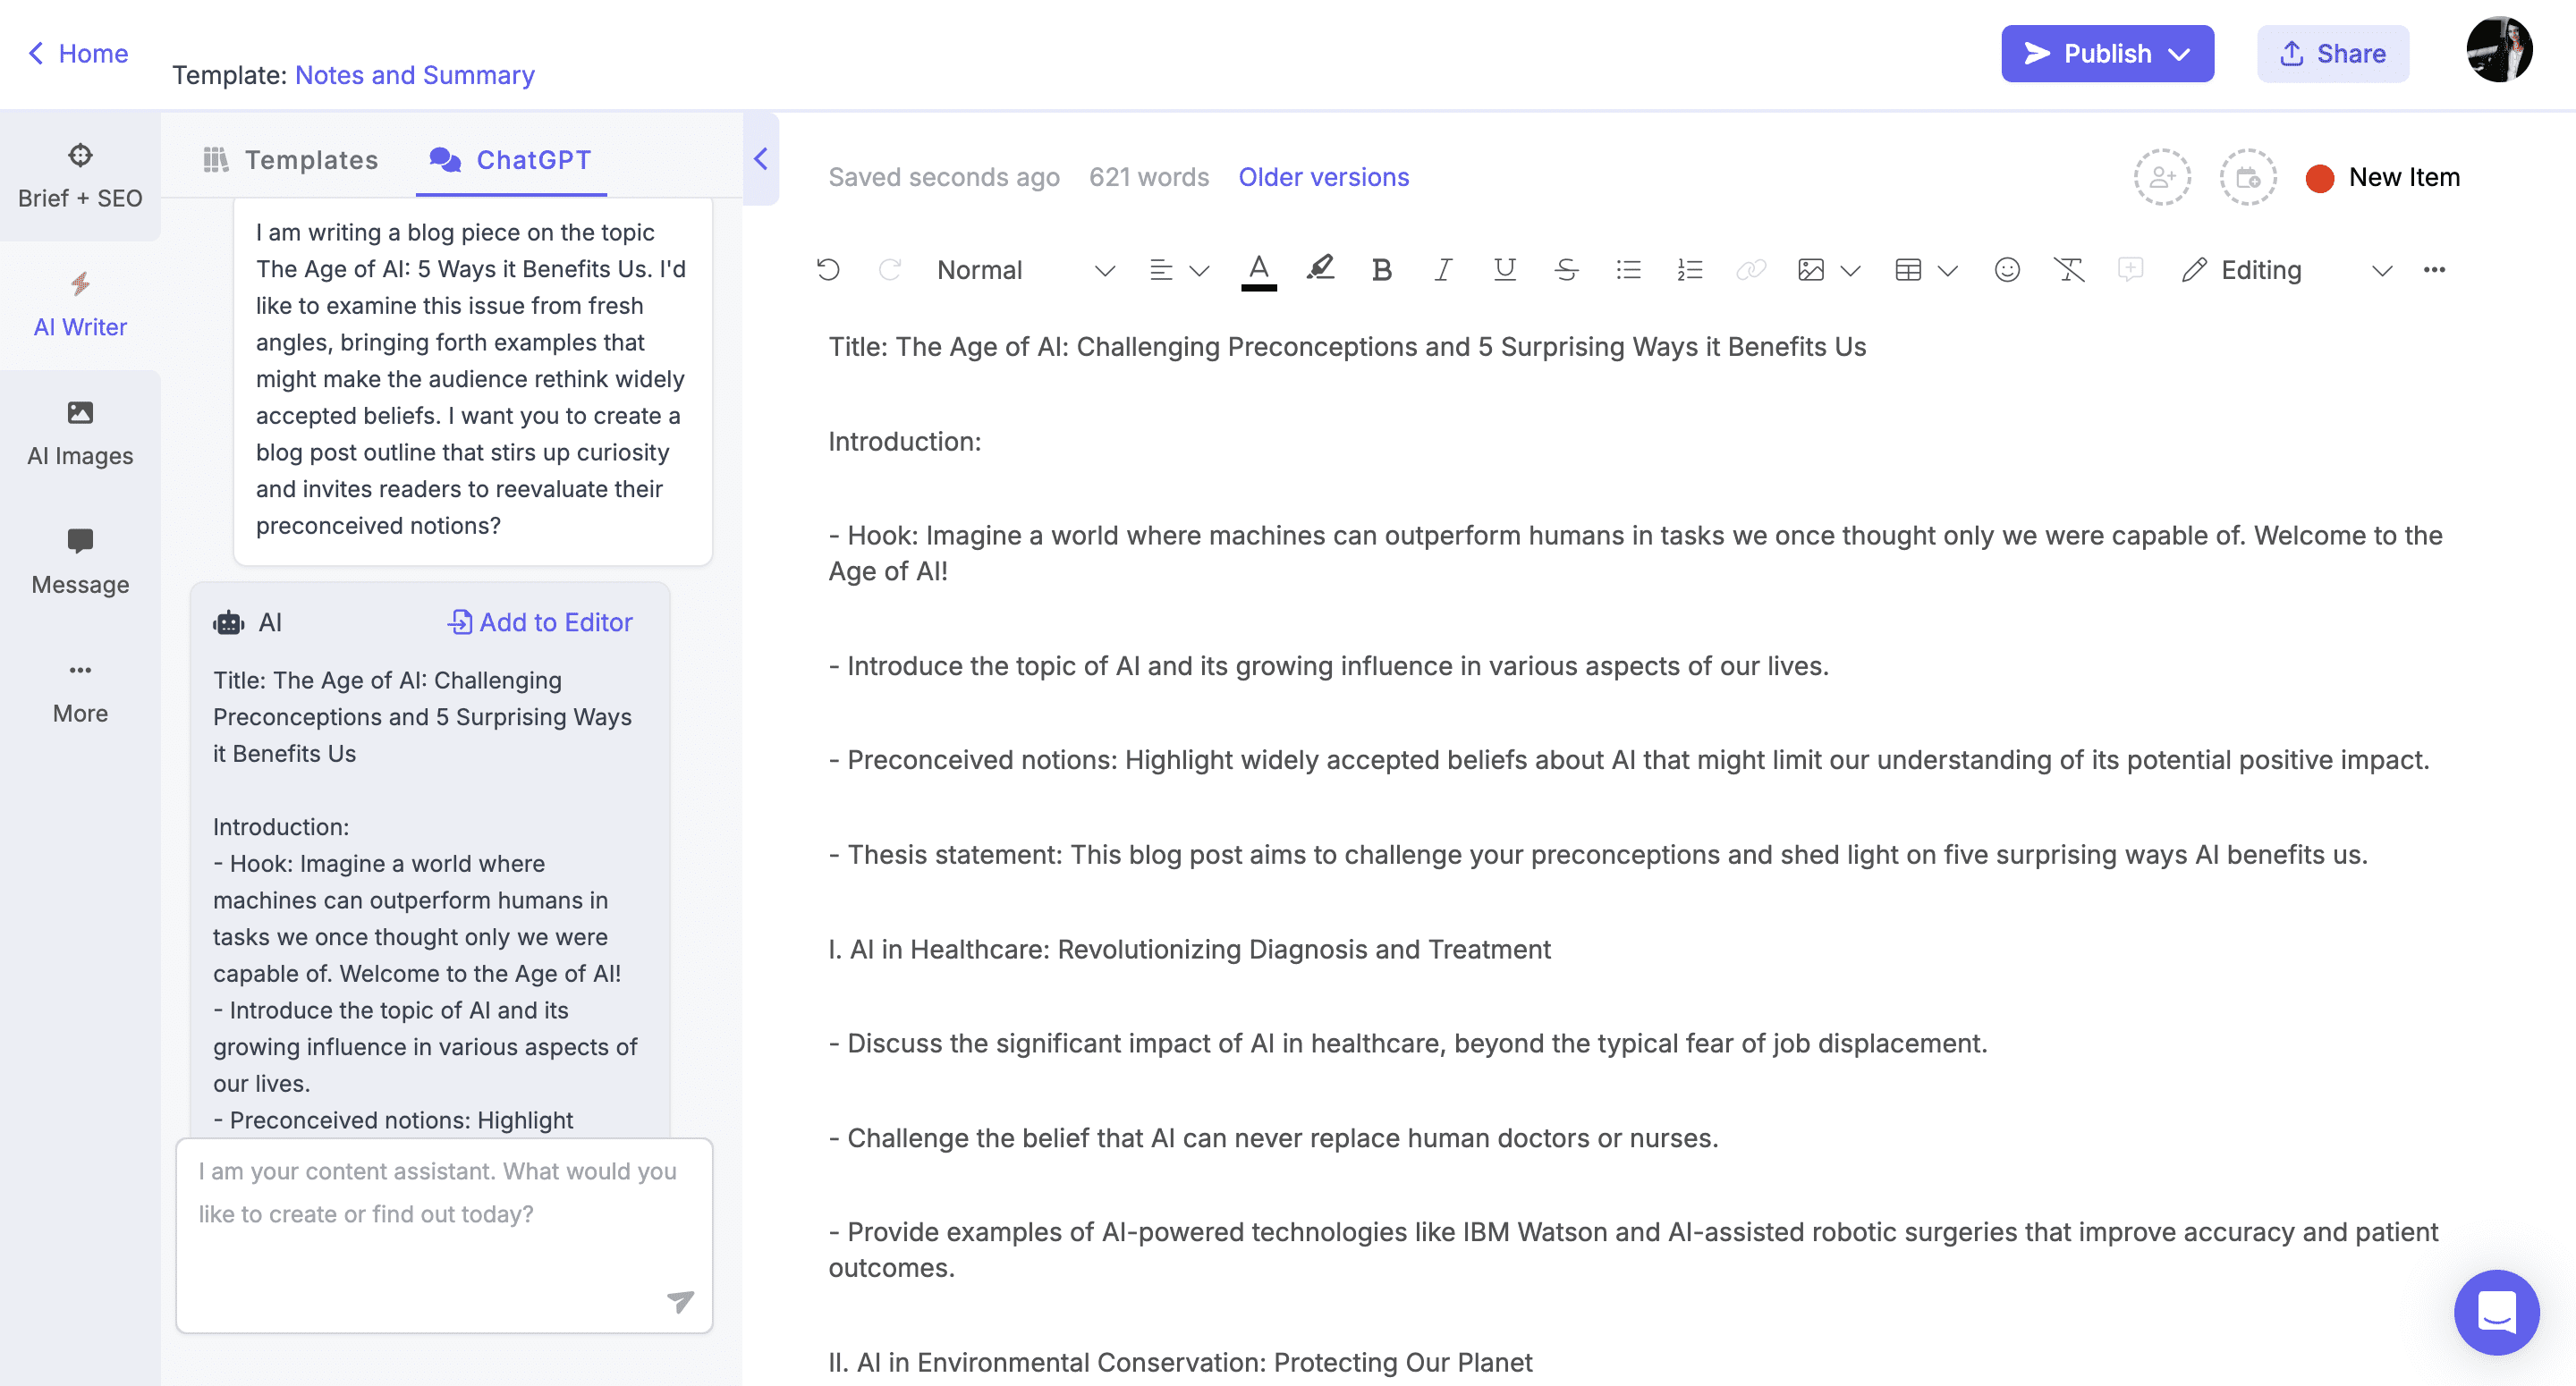2576x1386 pixels.
Task: Toggle the text font color swatch
Action: click(1260, 283)
